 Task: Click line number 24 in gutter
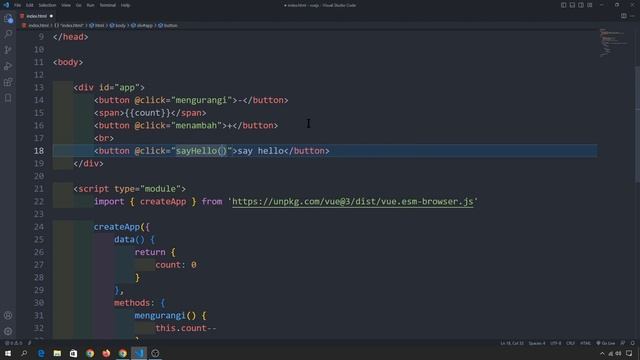[x=39, y=227]
